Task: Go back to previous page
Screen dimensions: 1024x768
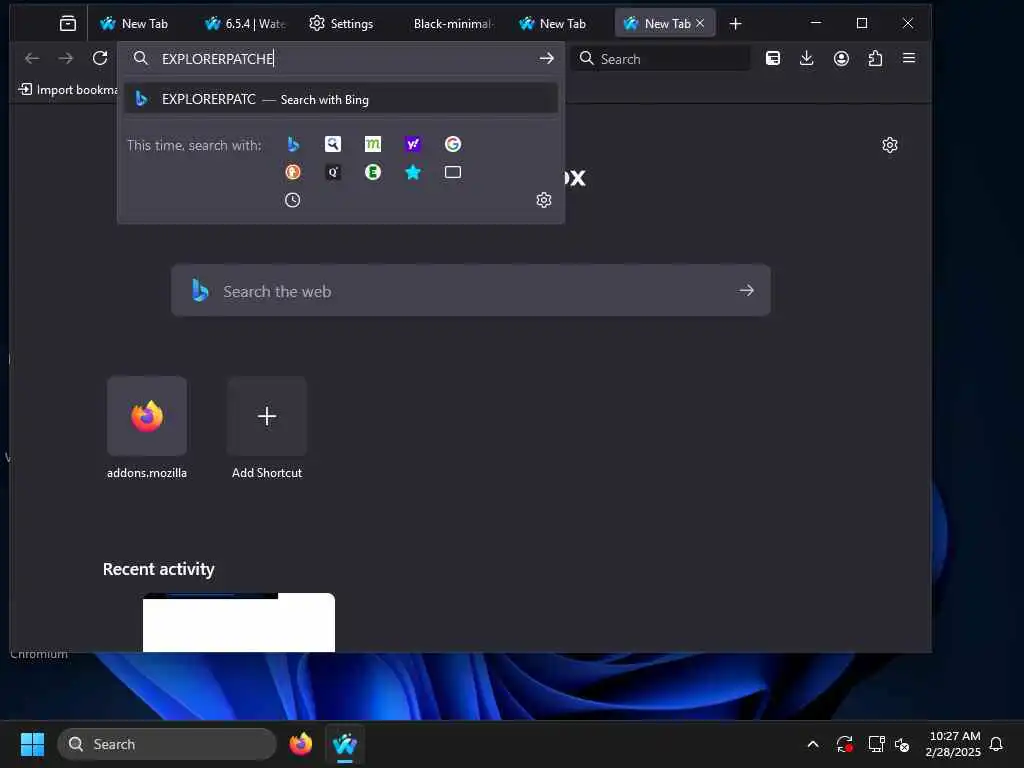Action: coord(32,59)
